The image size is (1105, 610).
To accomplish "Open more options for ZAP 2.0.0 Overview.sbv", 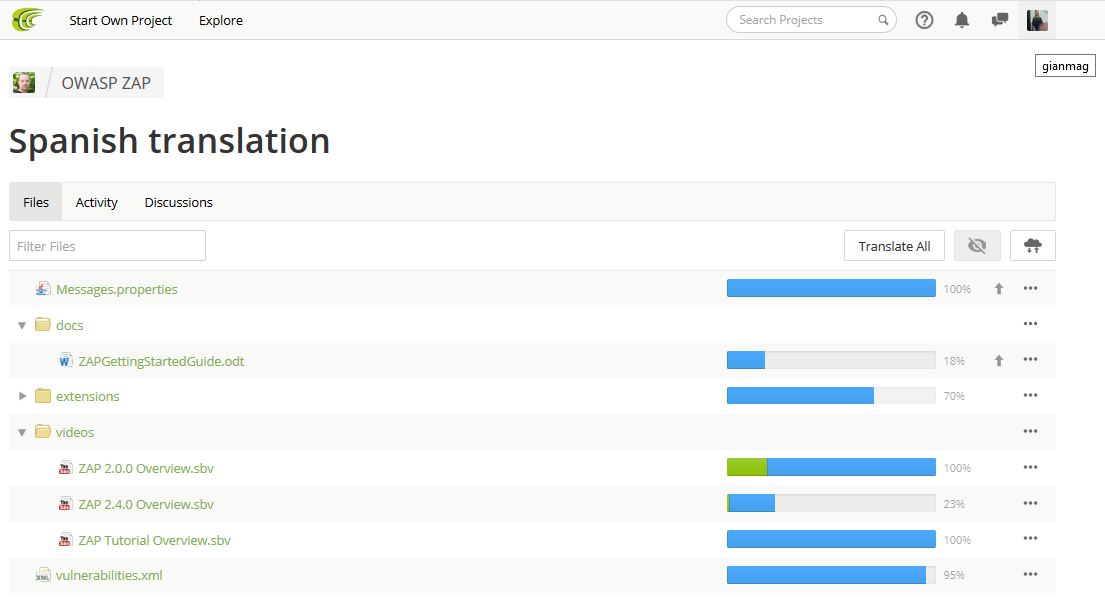I will (x=1030, y=467).
